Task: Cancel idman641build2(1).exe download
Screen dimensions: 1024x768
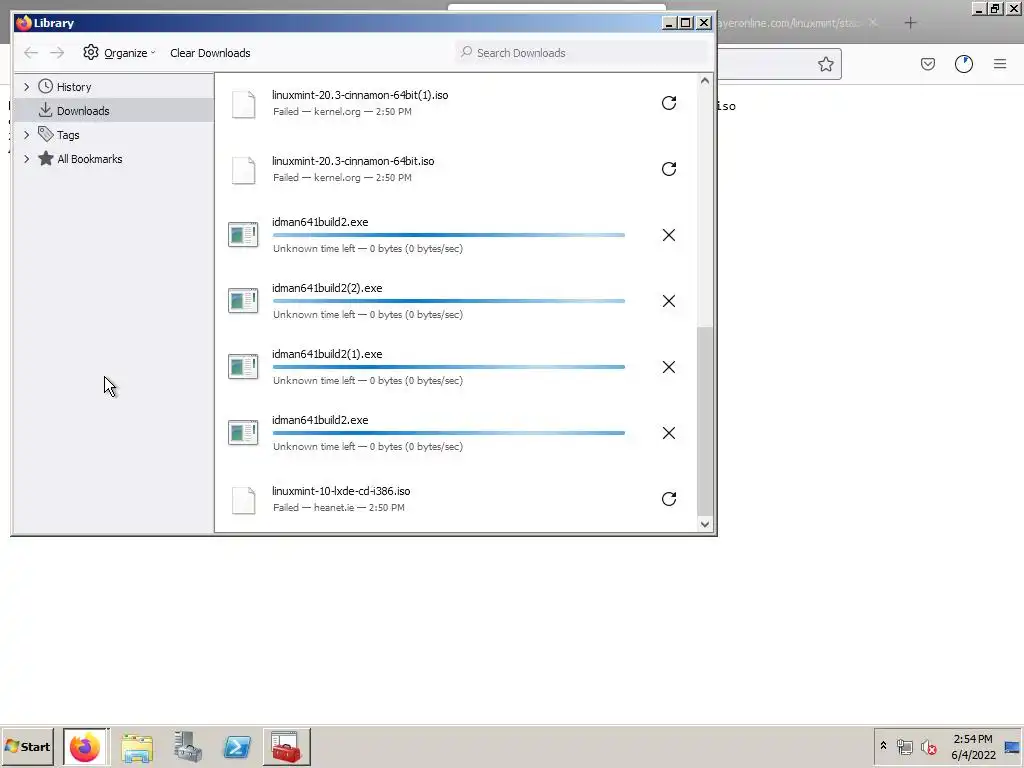Action: (669, 367)
